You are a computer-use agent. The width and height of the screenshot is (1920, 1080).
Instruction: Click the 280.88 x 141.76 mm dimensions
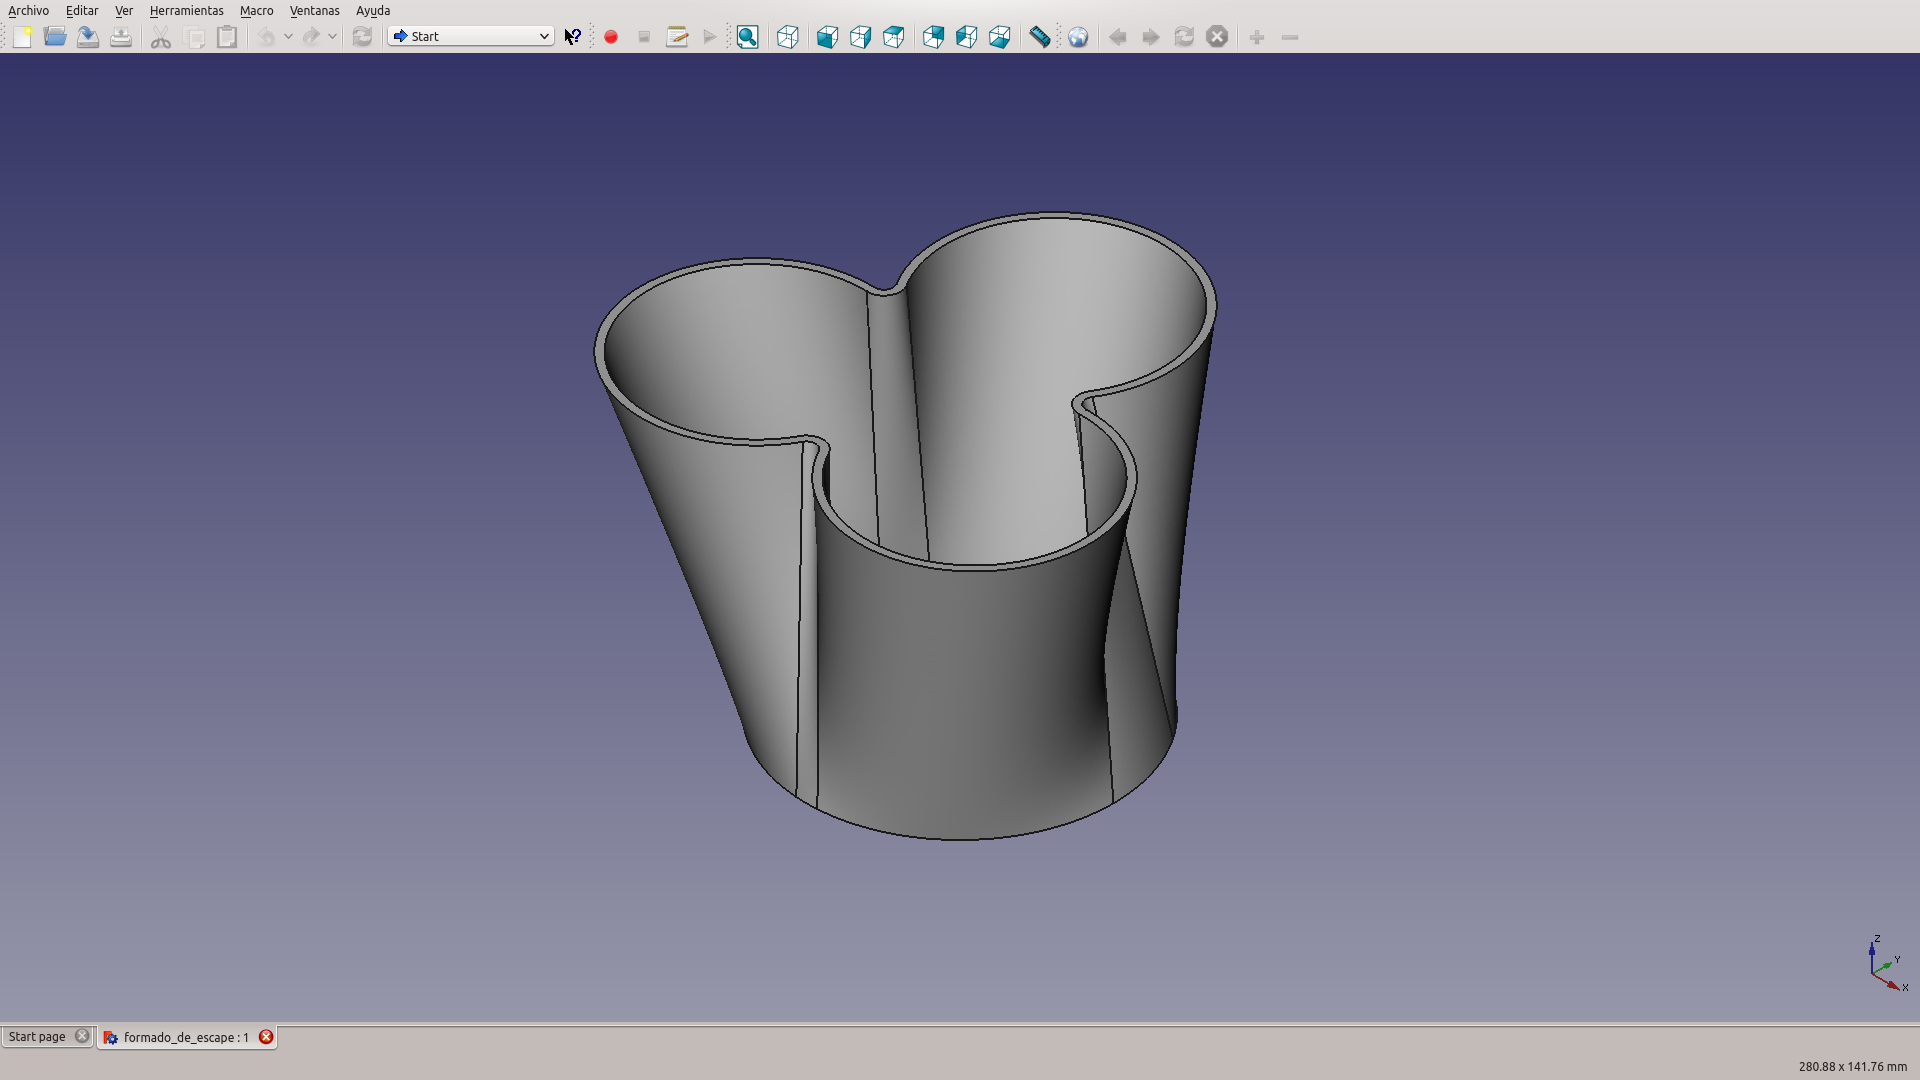(1852, 1067)
